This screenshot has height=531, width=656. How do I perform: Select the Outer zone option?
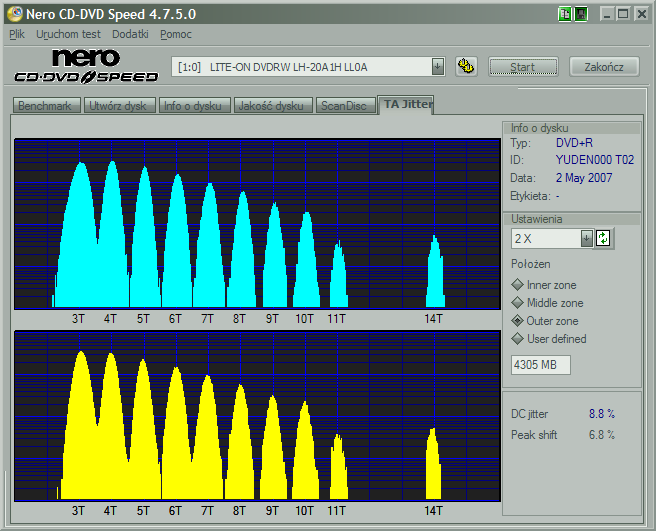545,321
